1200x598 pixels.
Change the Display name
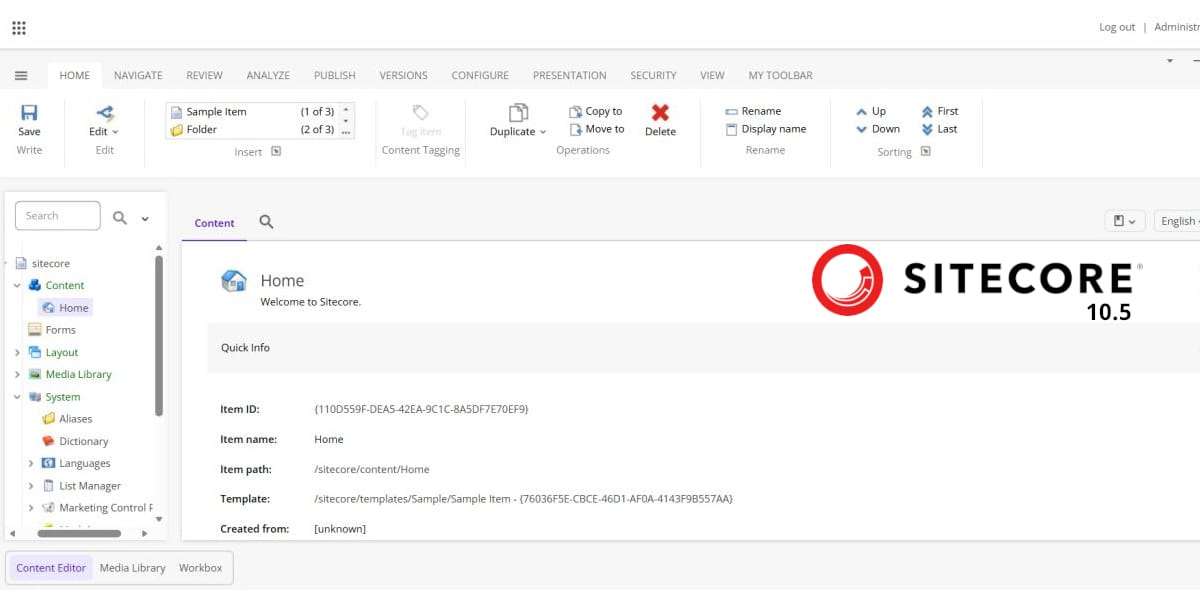765,129
